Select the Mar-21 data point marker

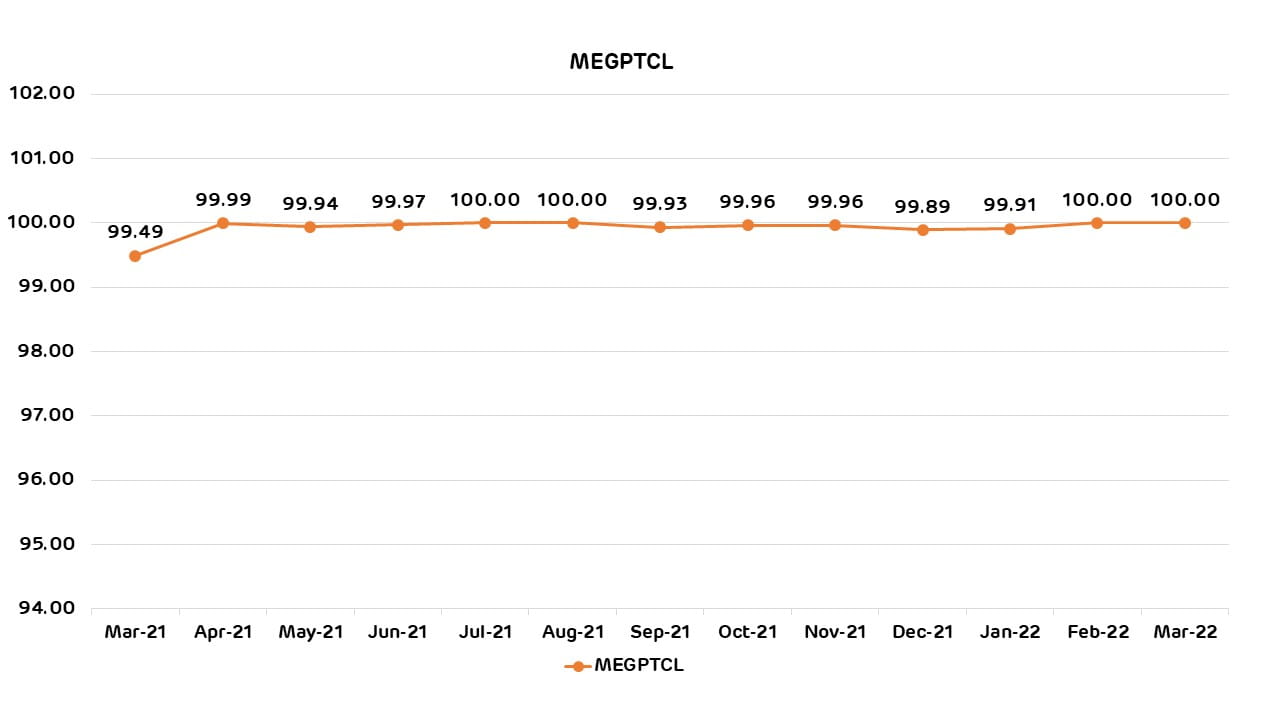click(135, 256)
